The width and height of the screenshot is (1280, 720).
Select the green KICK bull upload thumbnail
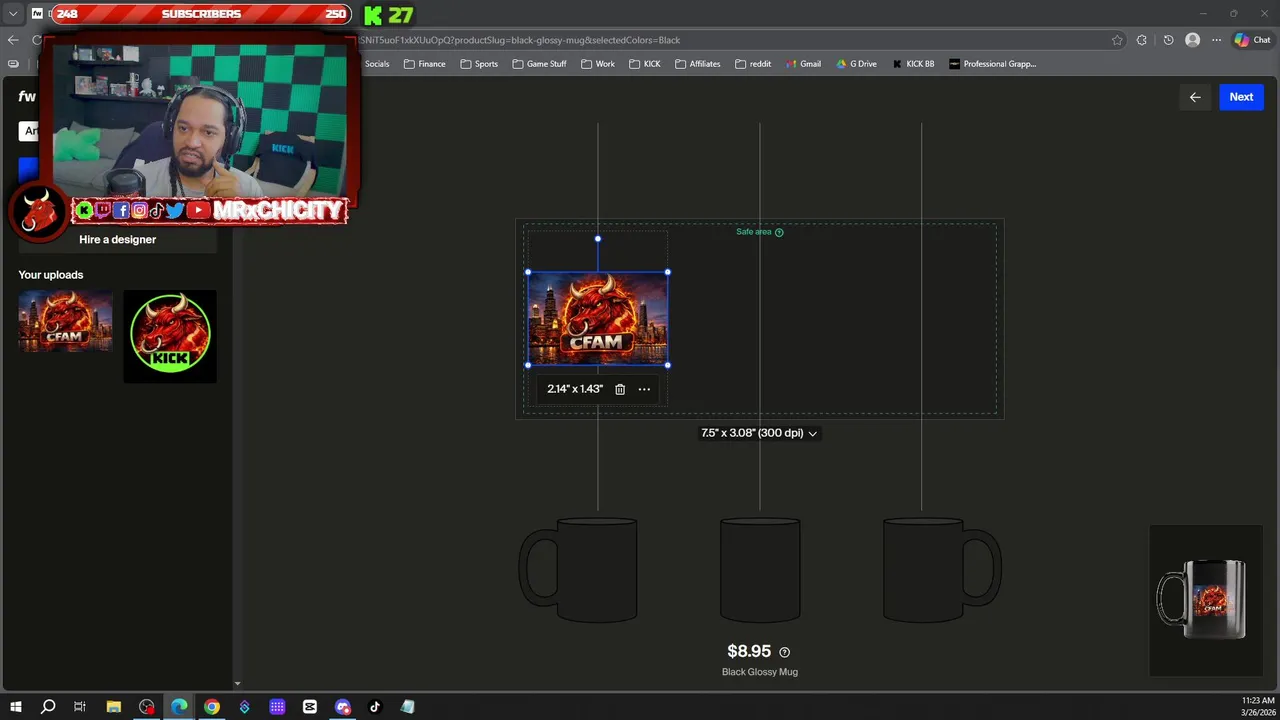170,336
